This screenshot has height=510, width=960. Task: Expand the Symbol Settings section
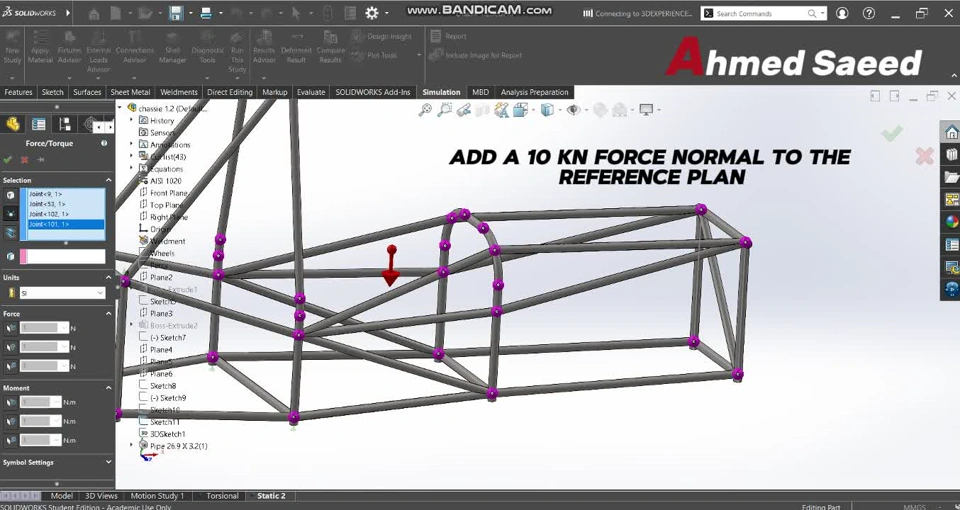[108, 462]
